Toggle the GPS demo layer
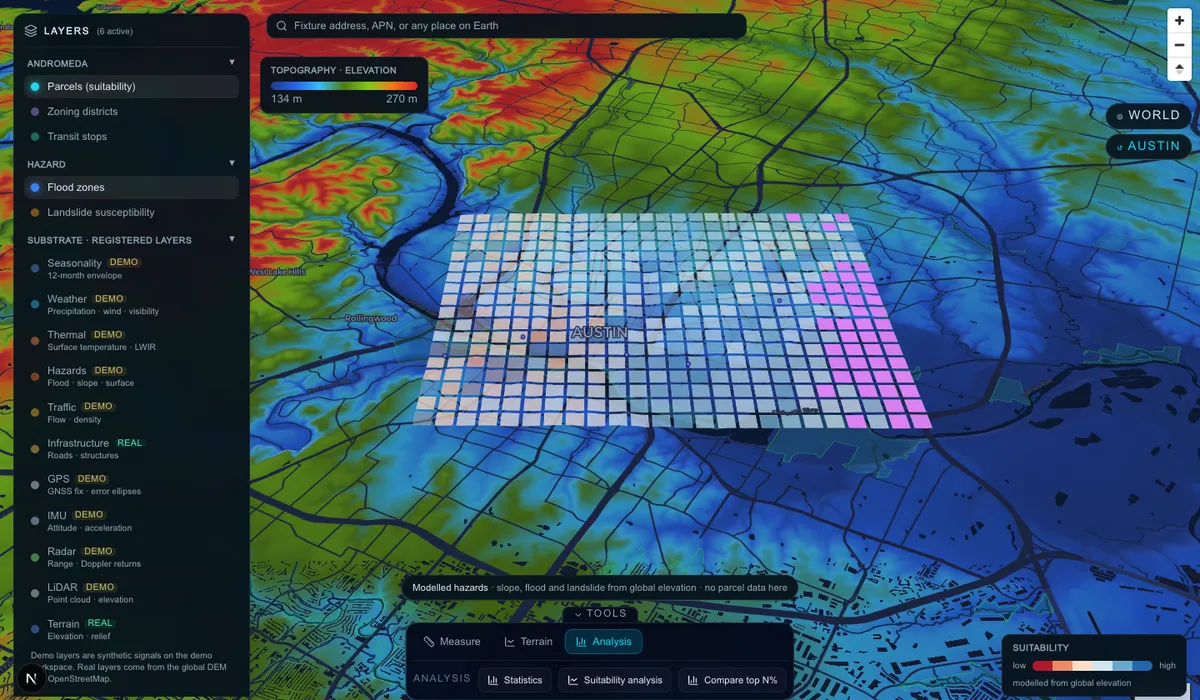 click(x=131, y=485)
